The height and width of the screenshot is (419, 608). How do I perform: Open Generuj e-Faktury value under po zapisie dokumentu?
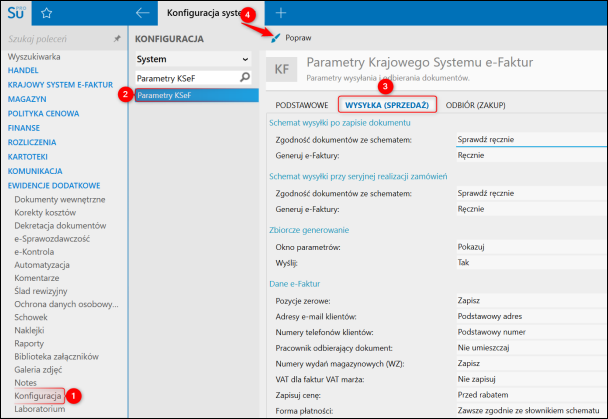click(x=531, y=155)
